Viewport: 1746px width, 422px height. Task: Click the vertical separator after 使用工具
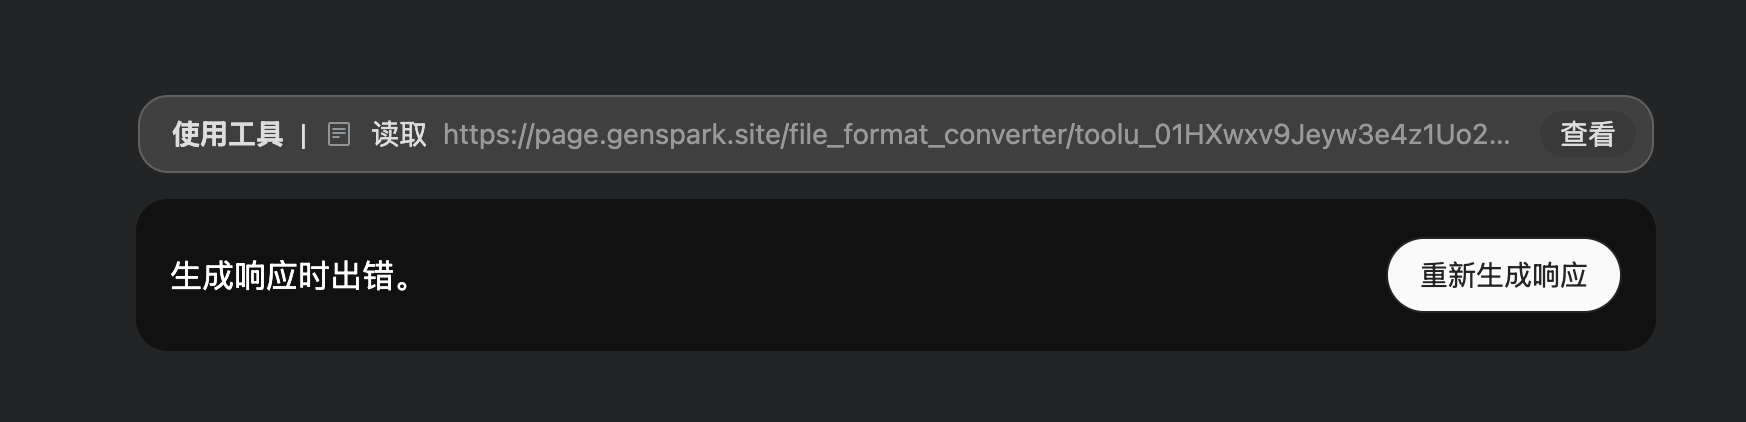coord(303,135)
